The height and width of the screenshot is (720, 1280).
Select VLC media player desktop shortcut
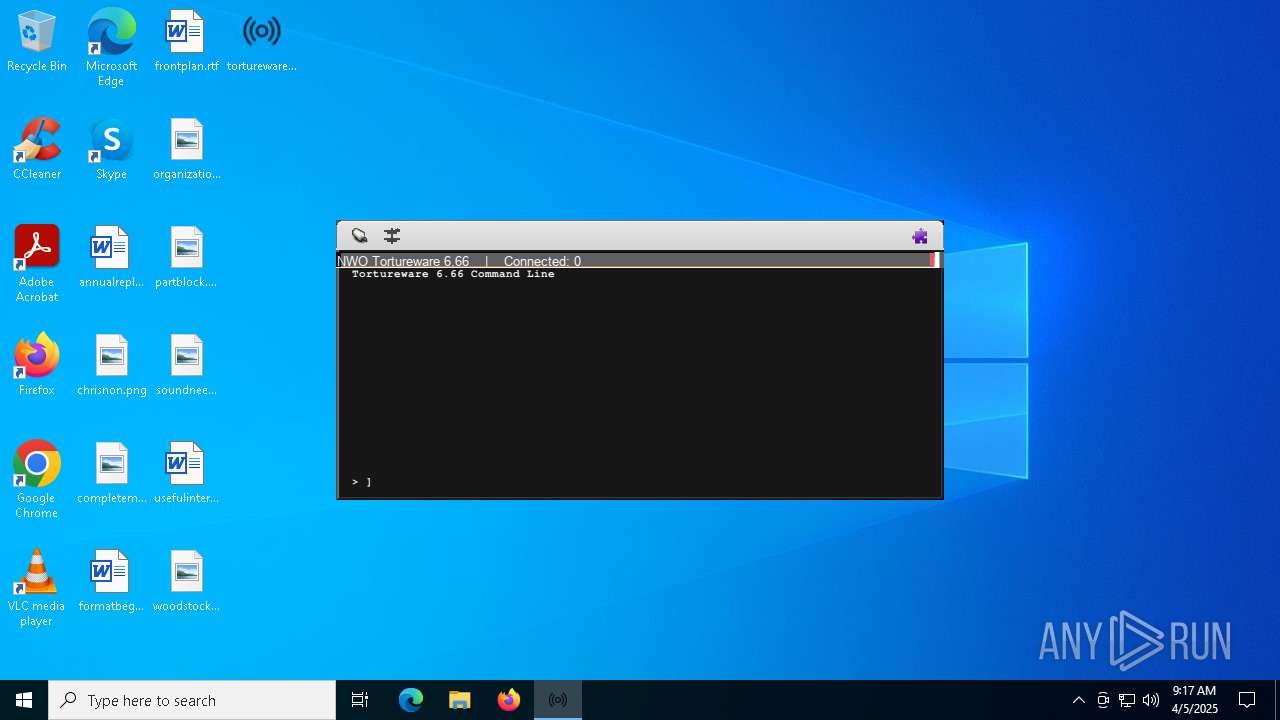point(37,588)
